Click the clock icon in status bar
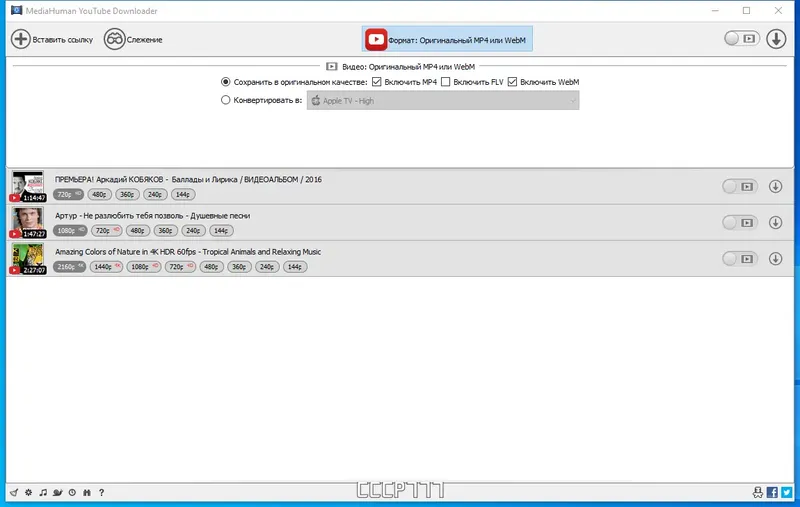The height and width of the screenshot is (507, 800). [x=72, y=492]
